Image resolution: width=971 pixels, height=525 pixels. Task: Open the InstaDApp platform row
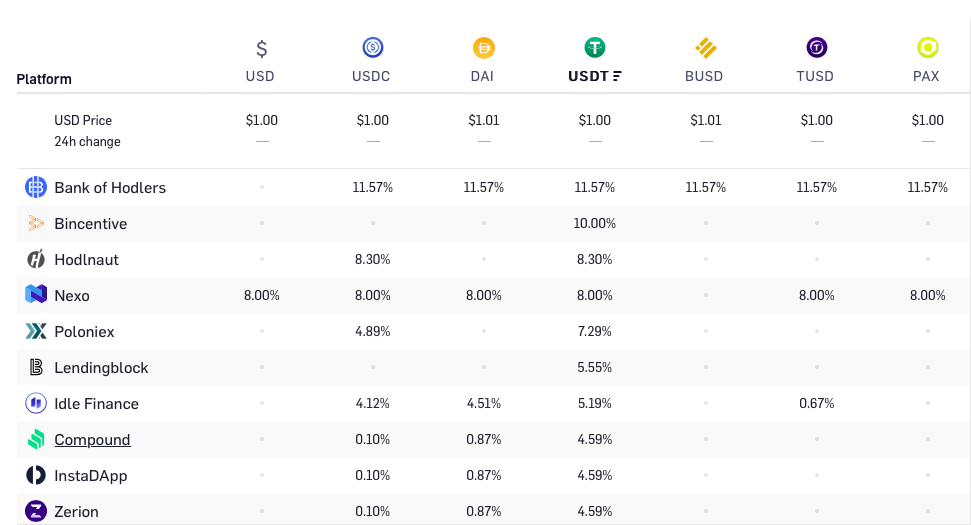click(x=90, y=476)
